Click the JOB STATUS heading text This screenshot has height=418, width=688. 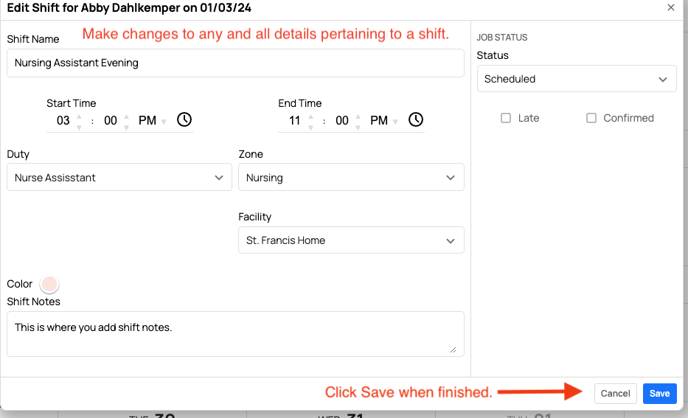click(x=502, y=38)
